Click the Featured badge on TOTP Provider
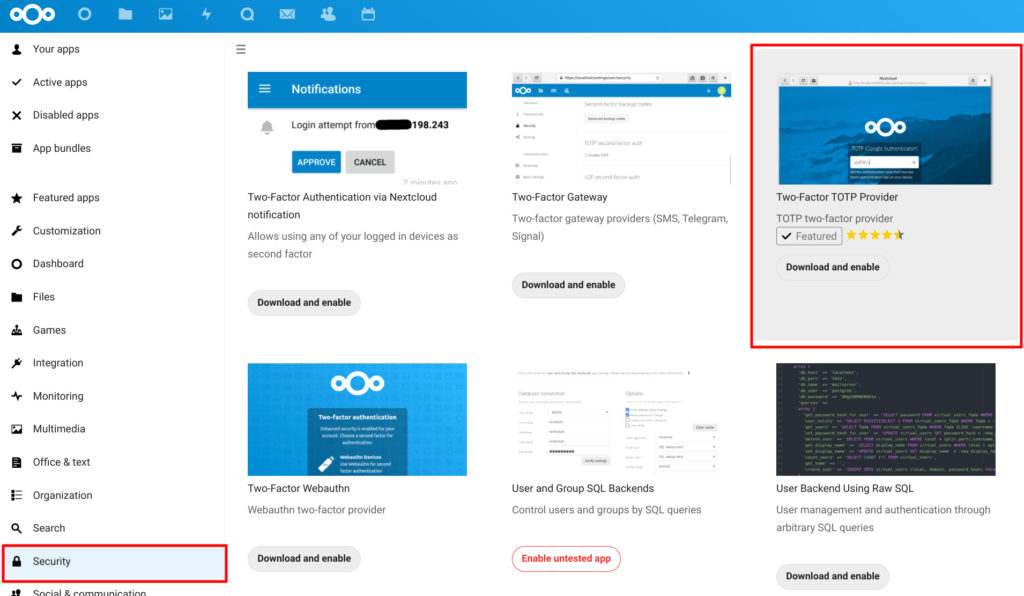1024x596 pixels. [808, 236]
